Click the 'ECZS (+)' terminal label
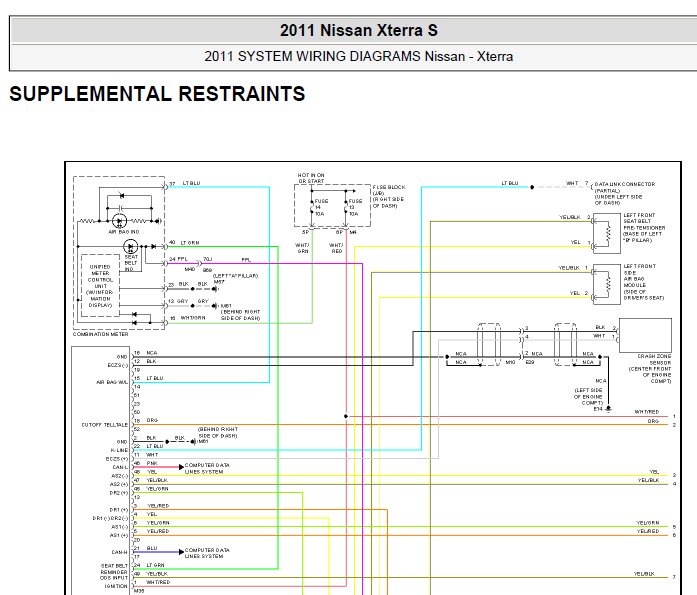This screenshot has height=595, width=697. click(x=117, y=459)
